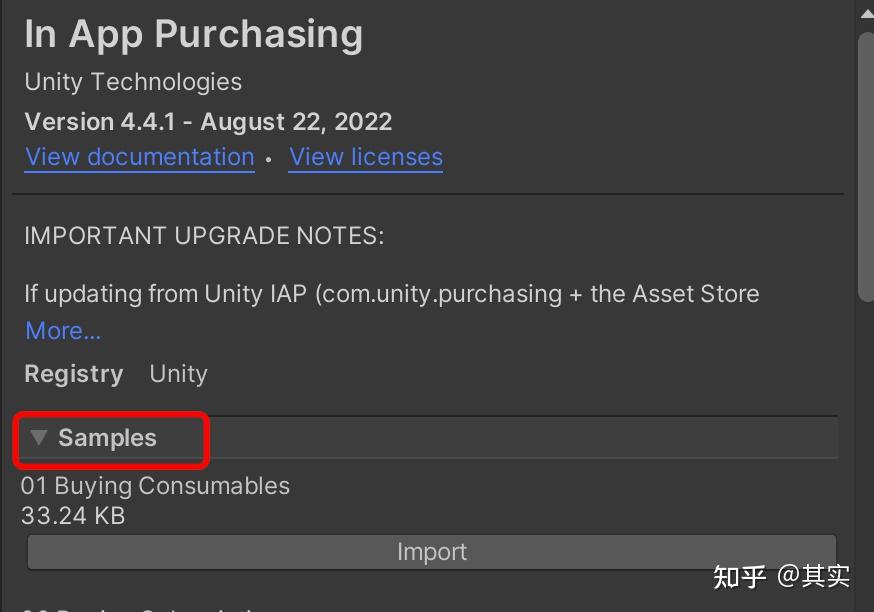
Task: Click the 33.24 KB size label
Action: click(74, 516)
